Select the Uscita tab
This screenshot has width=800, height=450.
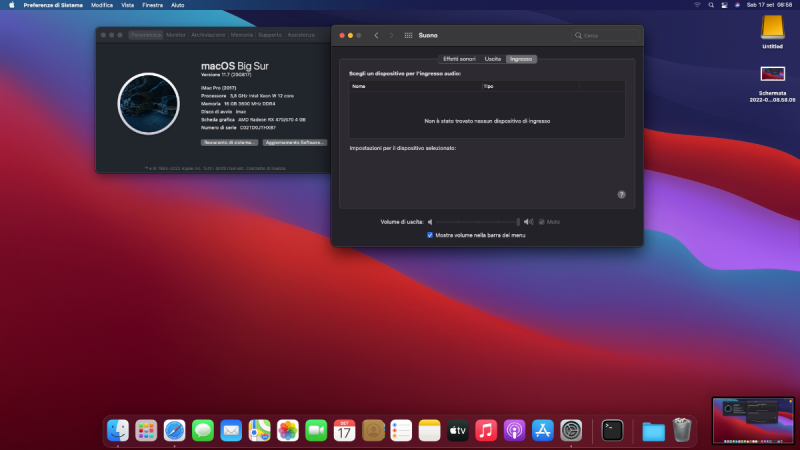[x=493, y=59]
